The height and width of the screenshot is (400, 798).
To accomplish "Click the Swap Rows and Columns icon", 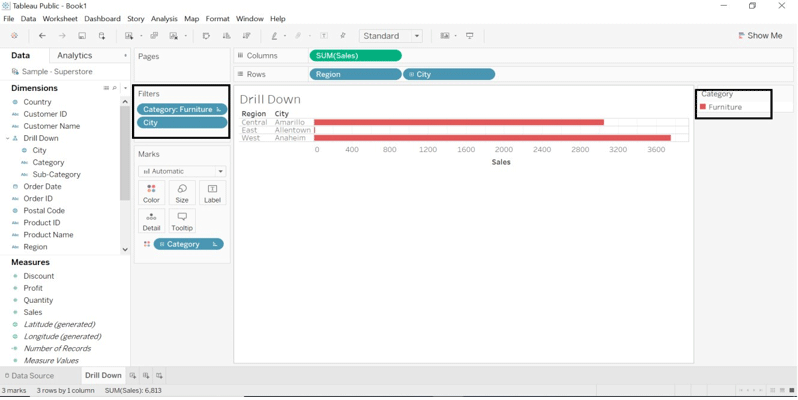I will pos(206,36).
